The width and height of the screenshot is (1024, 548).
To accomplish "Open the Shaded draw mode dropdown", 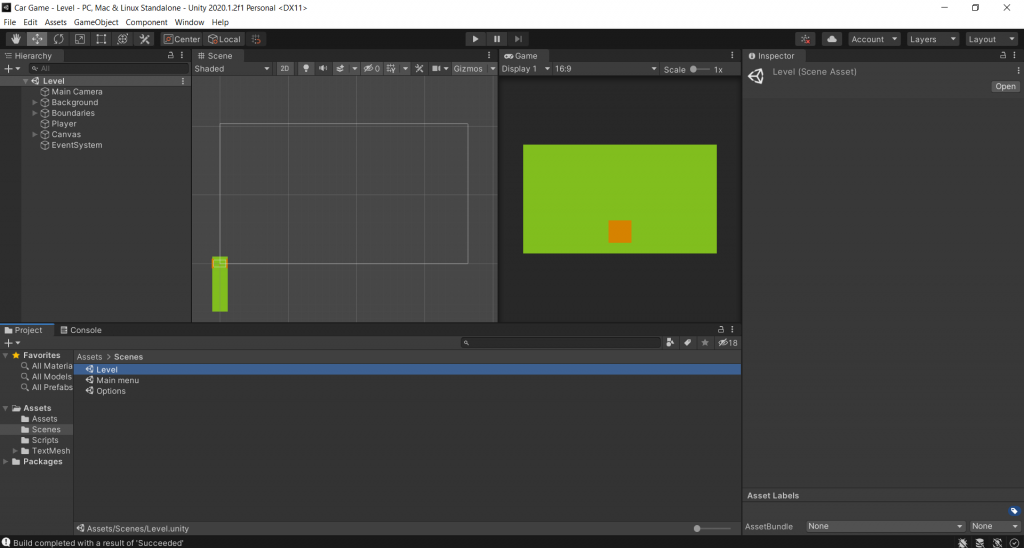I will pyautogui.click(x=232, y=69).
